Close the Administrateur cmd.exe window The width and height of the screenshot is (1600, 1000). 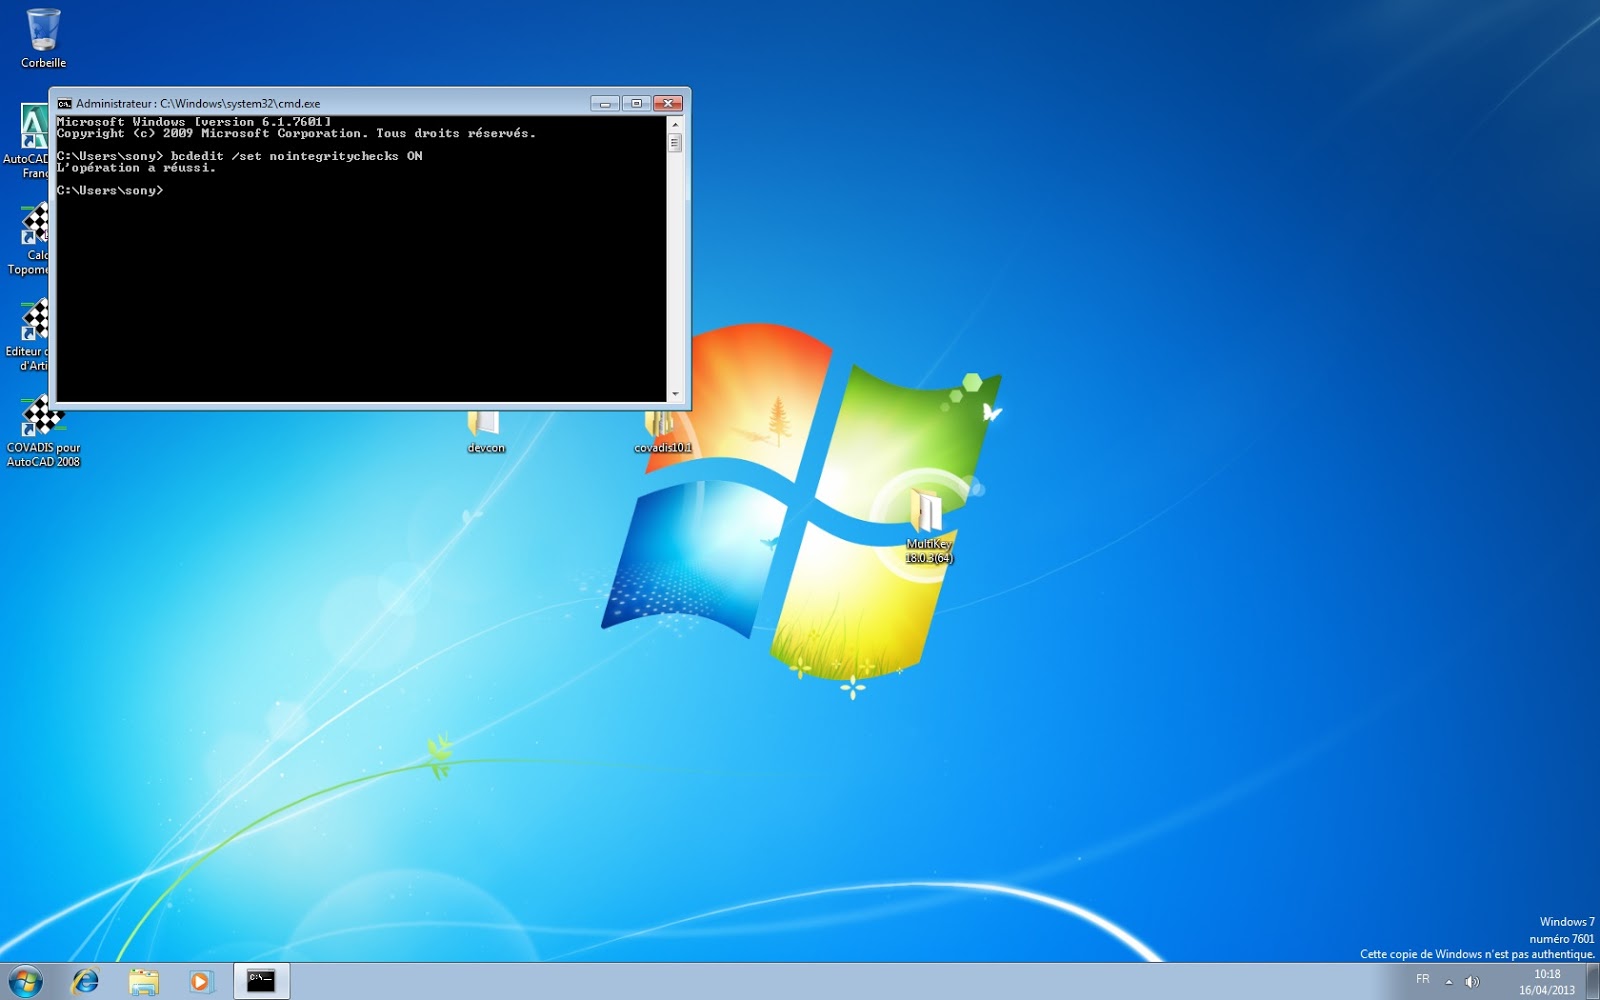[668, 103]
